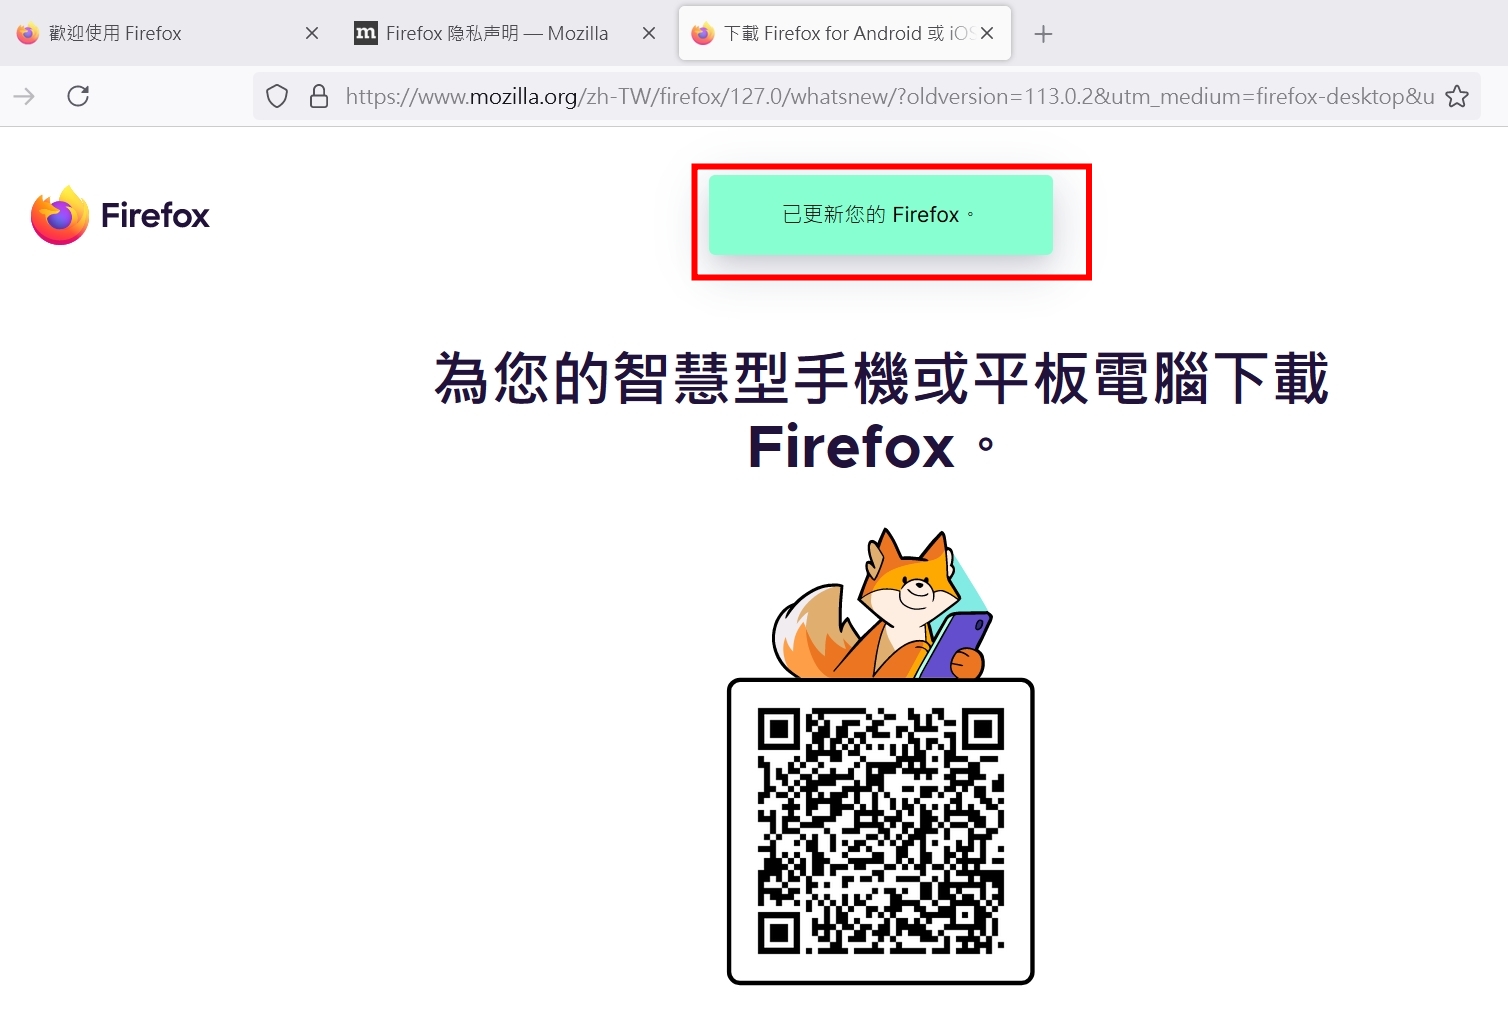Click the green 已更新您的 Firefox notification
Image resolution: width=1508 pixels, height=1017 pixels.
pos(881,215)
